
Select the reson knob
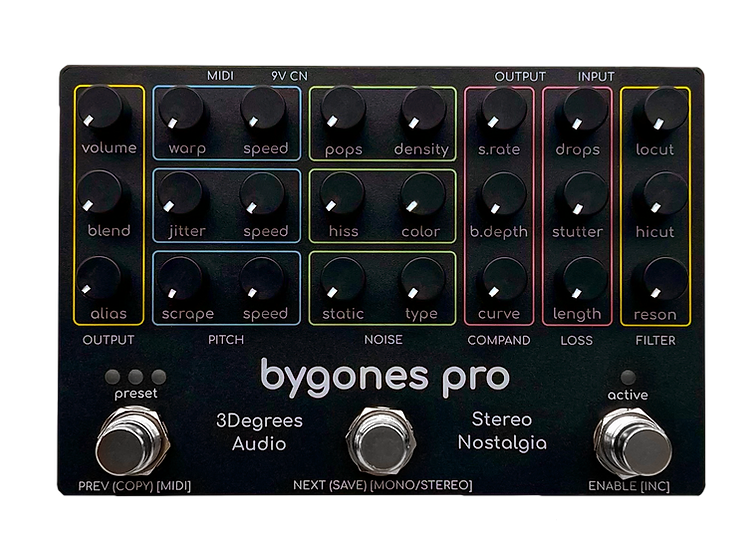click(666, 279)
